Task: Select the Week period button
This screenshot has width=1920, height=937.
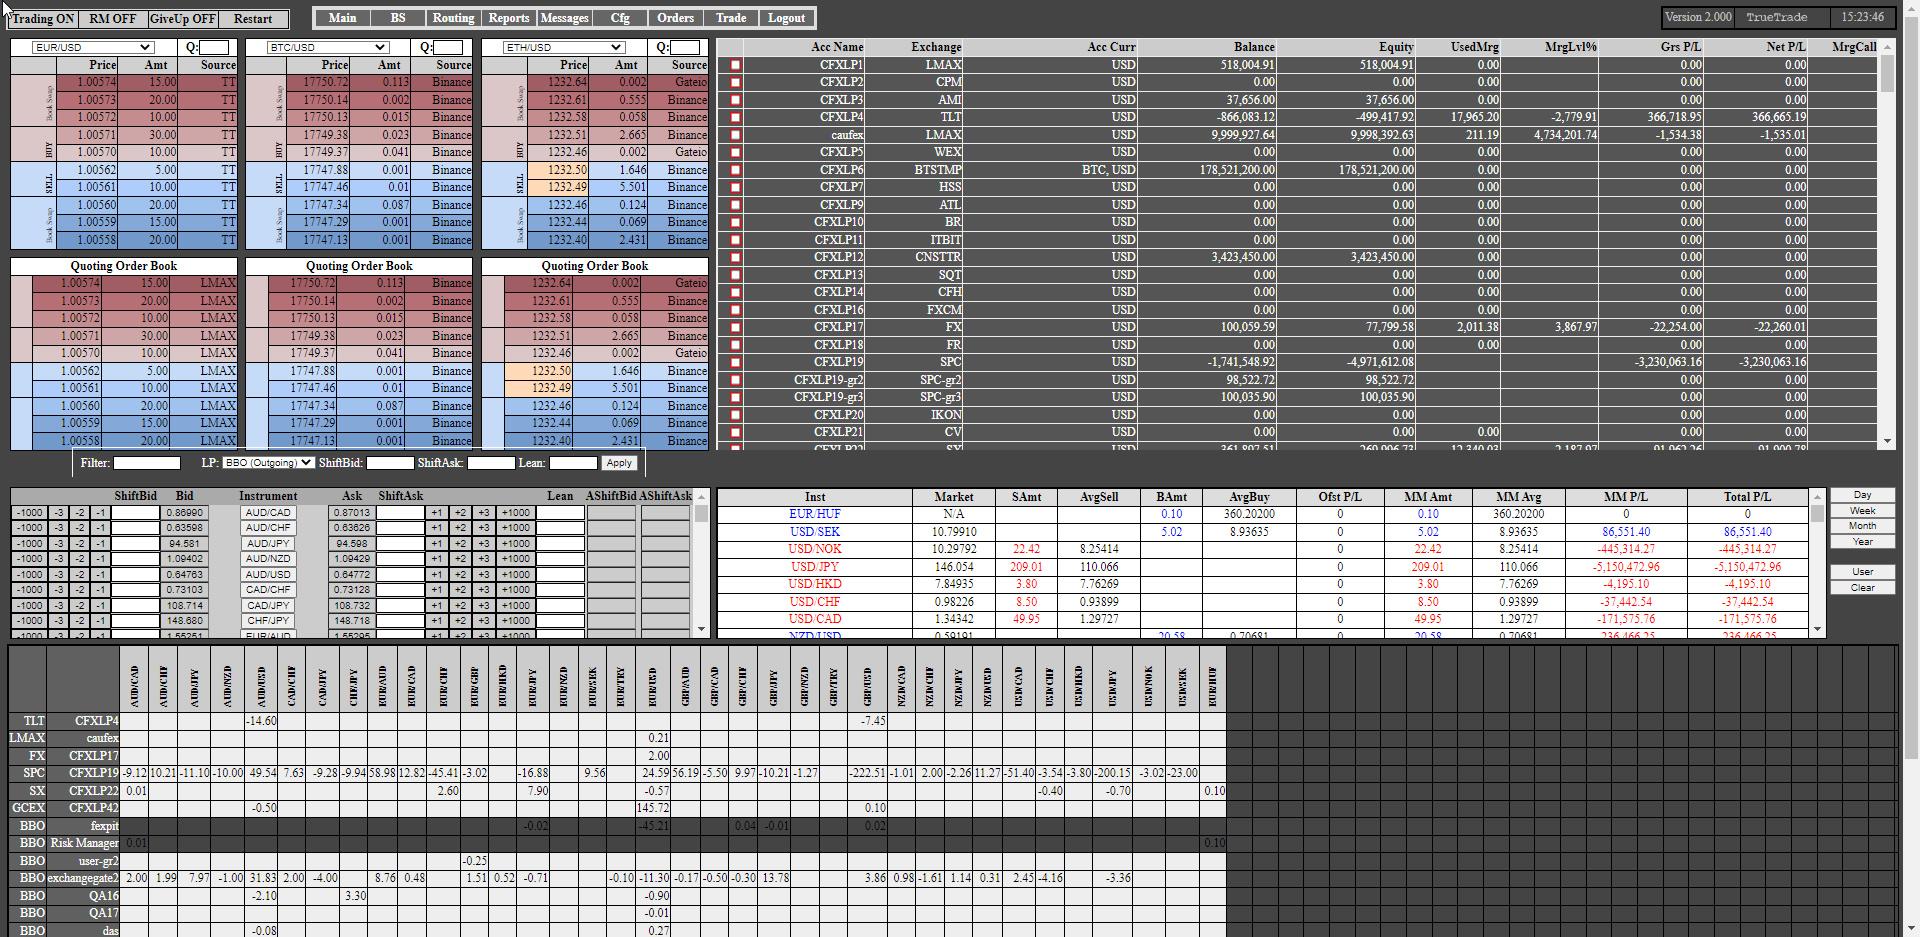Action: [1863, 511]
